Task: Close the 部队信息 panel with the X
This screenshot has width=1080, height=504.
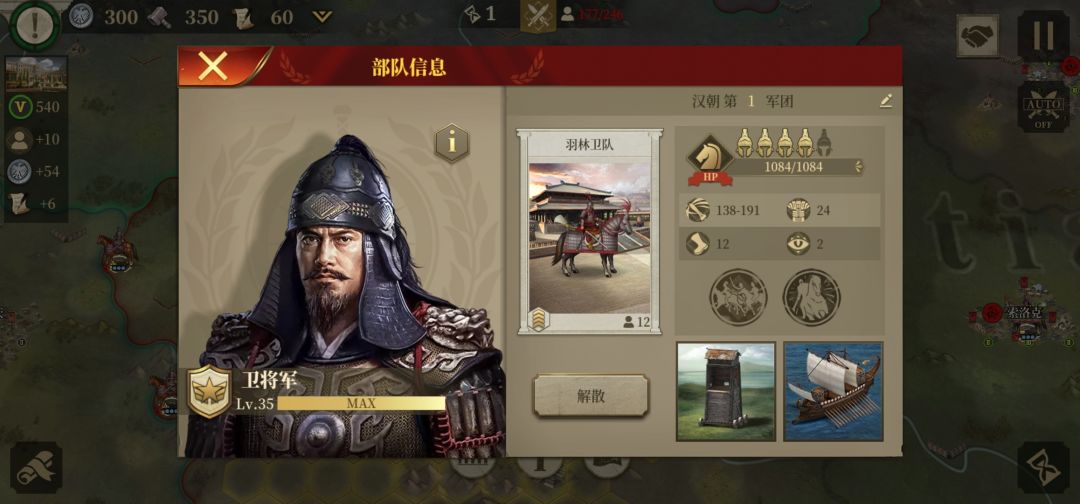Action: (213, 66)
